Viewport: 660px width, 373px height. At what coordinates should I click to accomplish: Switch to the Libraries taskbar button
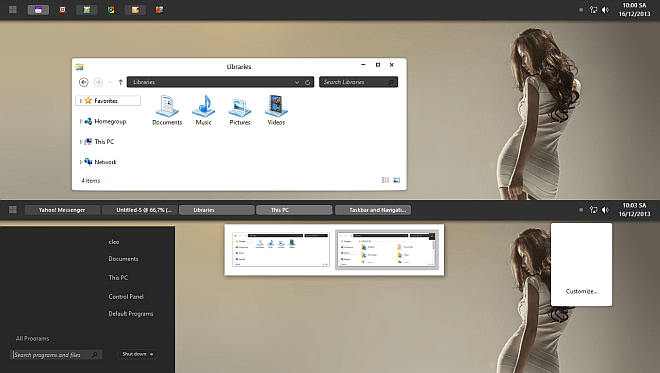click(x=217, y=210)
